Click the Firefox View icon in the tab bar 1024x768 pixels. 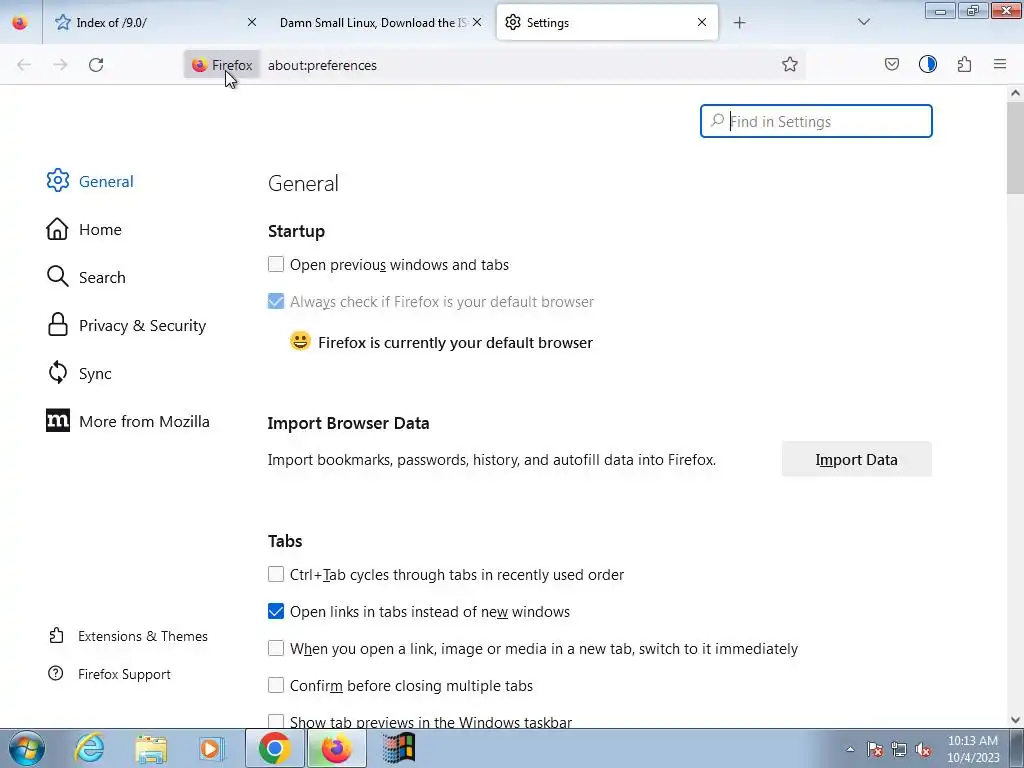(x=20, y=23)
